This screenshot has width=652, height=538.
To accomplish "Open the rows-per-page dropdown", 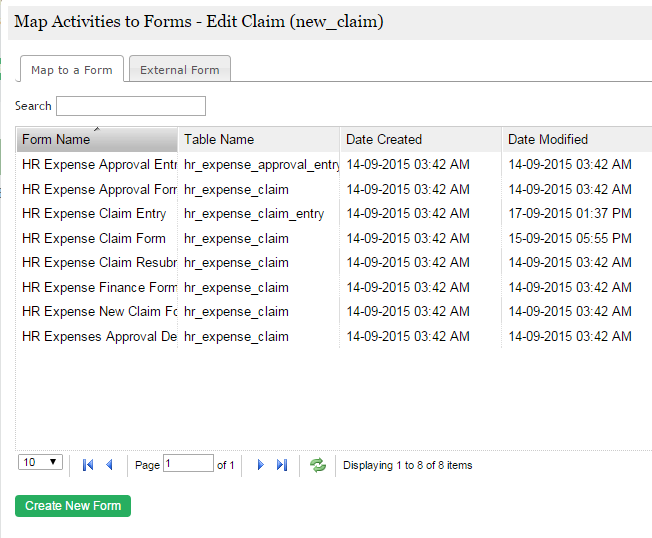I will coord(41,463).
